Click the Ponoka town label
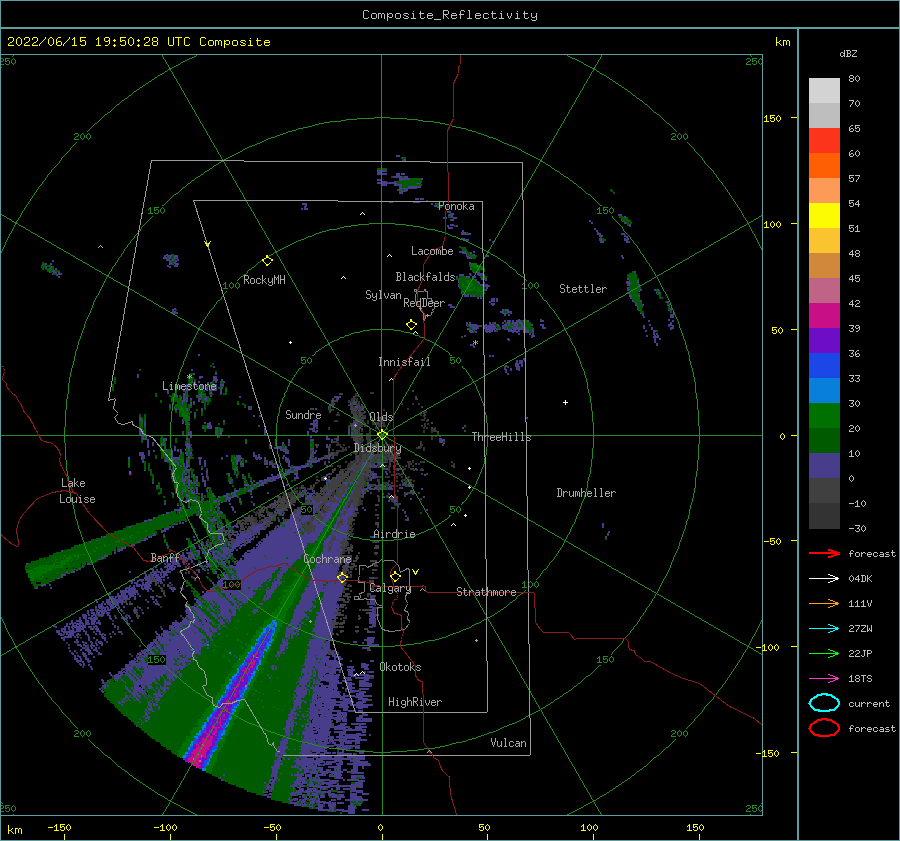 pos(456,206)
